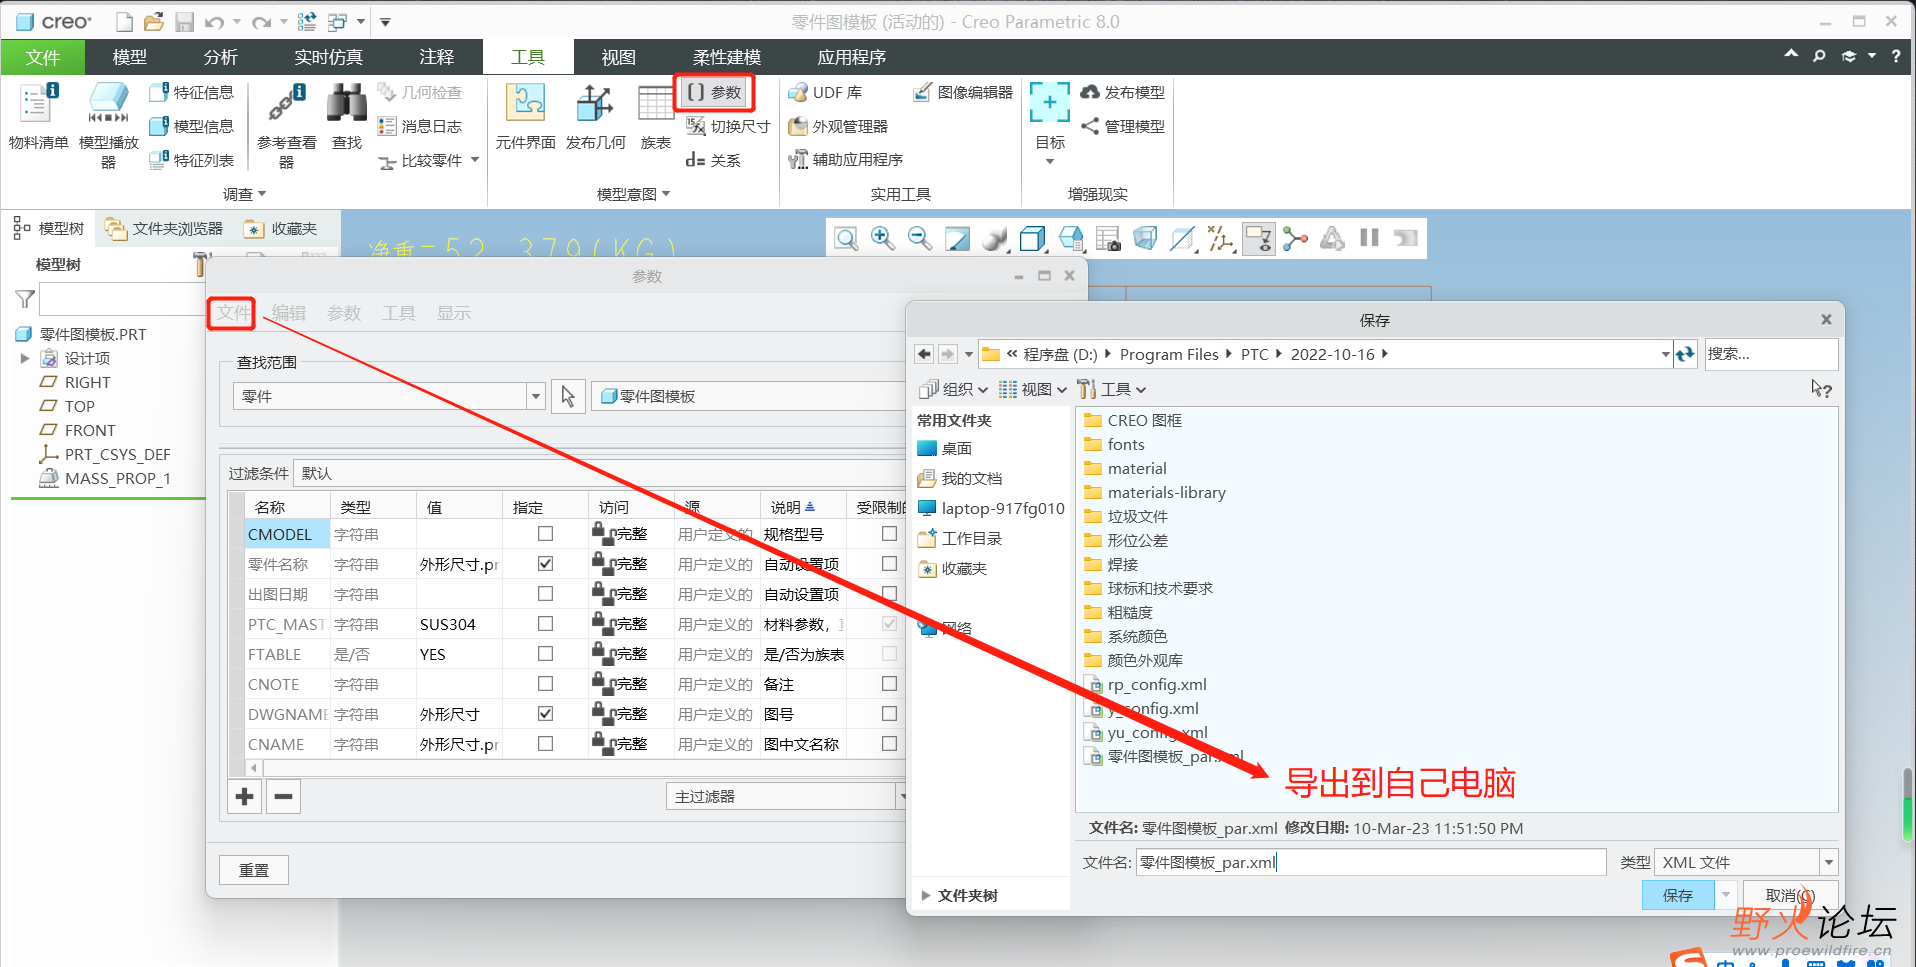Uncheck 指定 checkbox for DWGNAME row
This screenshot has width=1916, height=967.
point(545,714)
